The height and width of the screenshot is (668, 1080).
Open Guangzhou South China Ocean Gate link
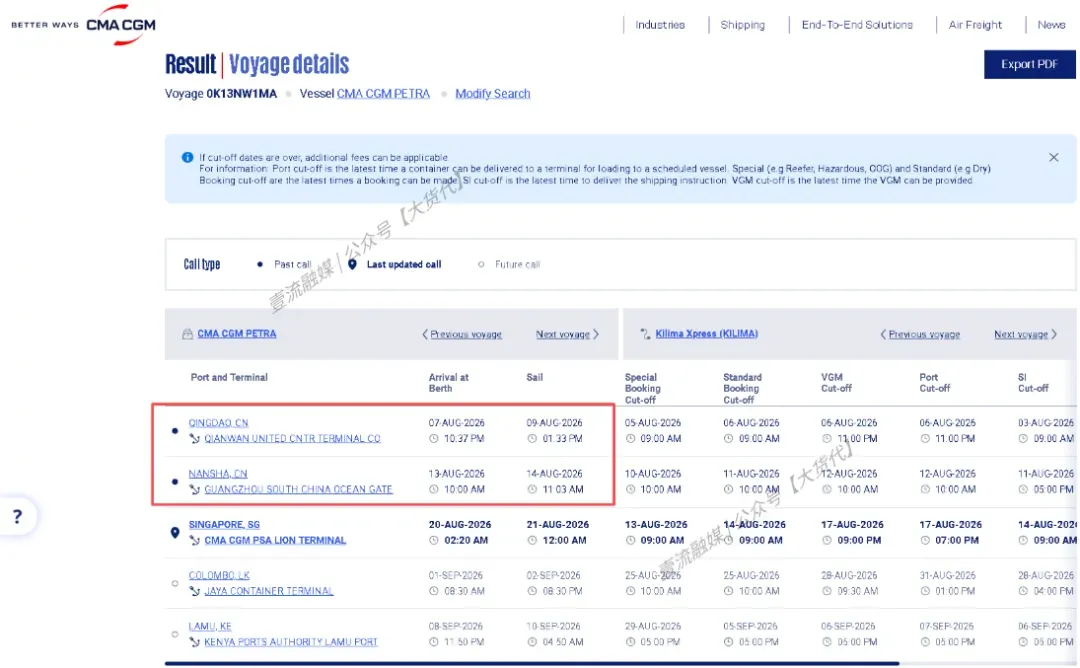click(x=298, y=490)
